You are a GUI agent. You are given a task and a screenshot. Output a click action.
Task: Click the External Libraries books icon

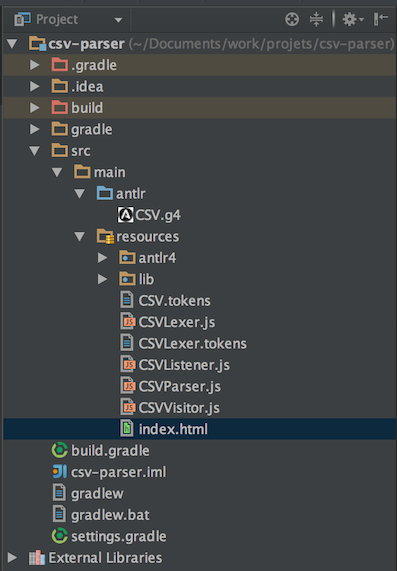37,558
